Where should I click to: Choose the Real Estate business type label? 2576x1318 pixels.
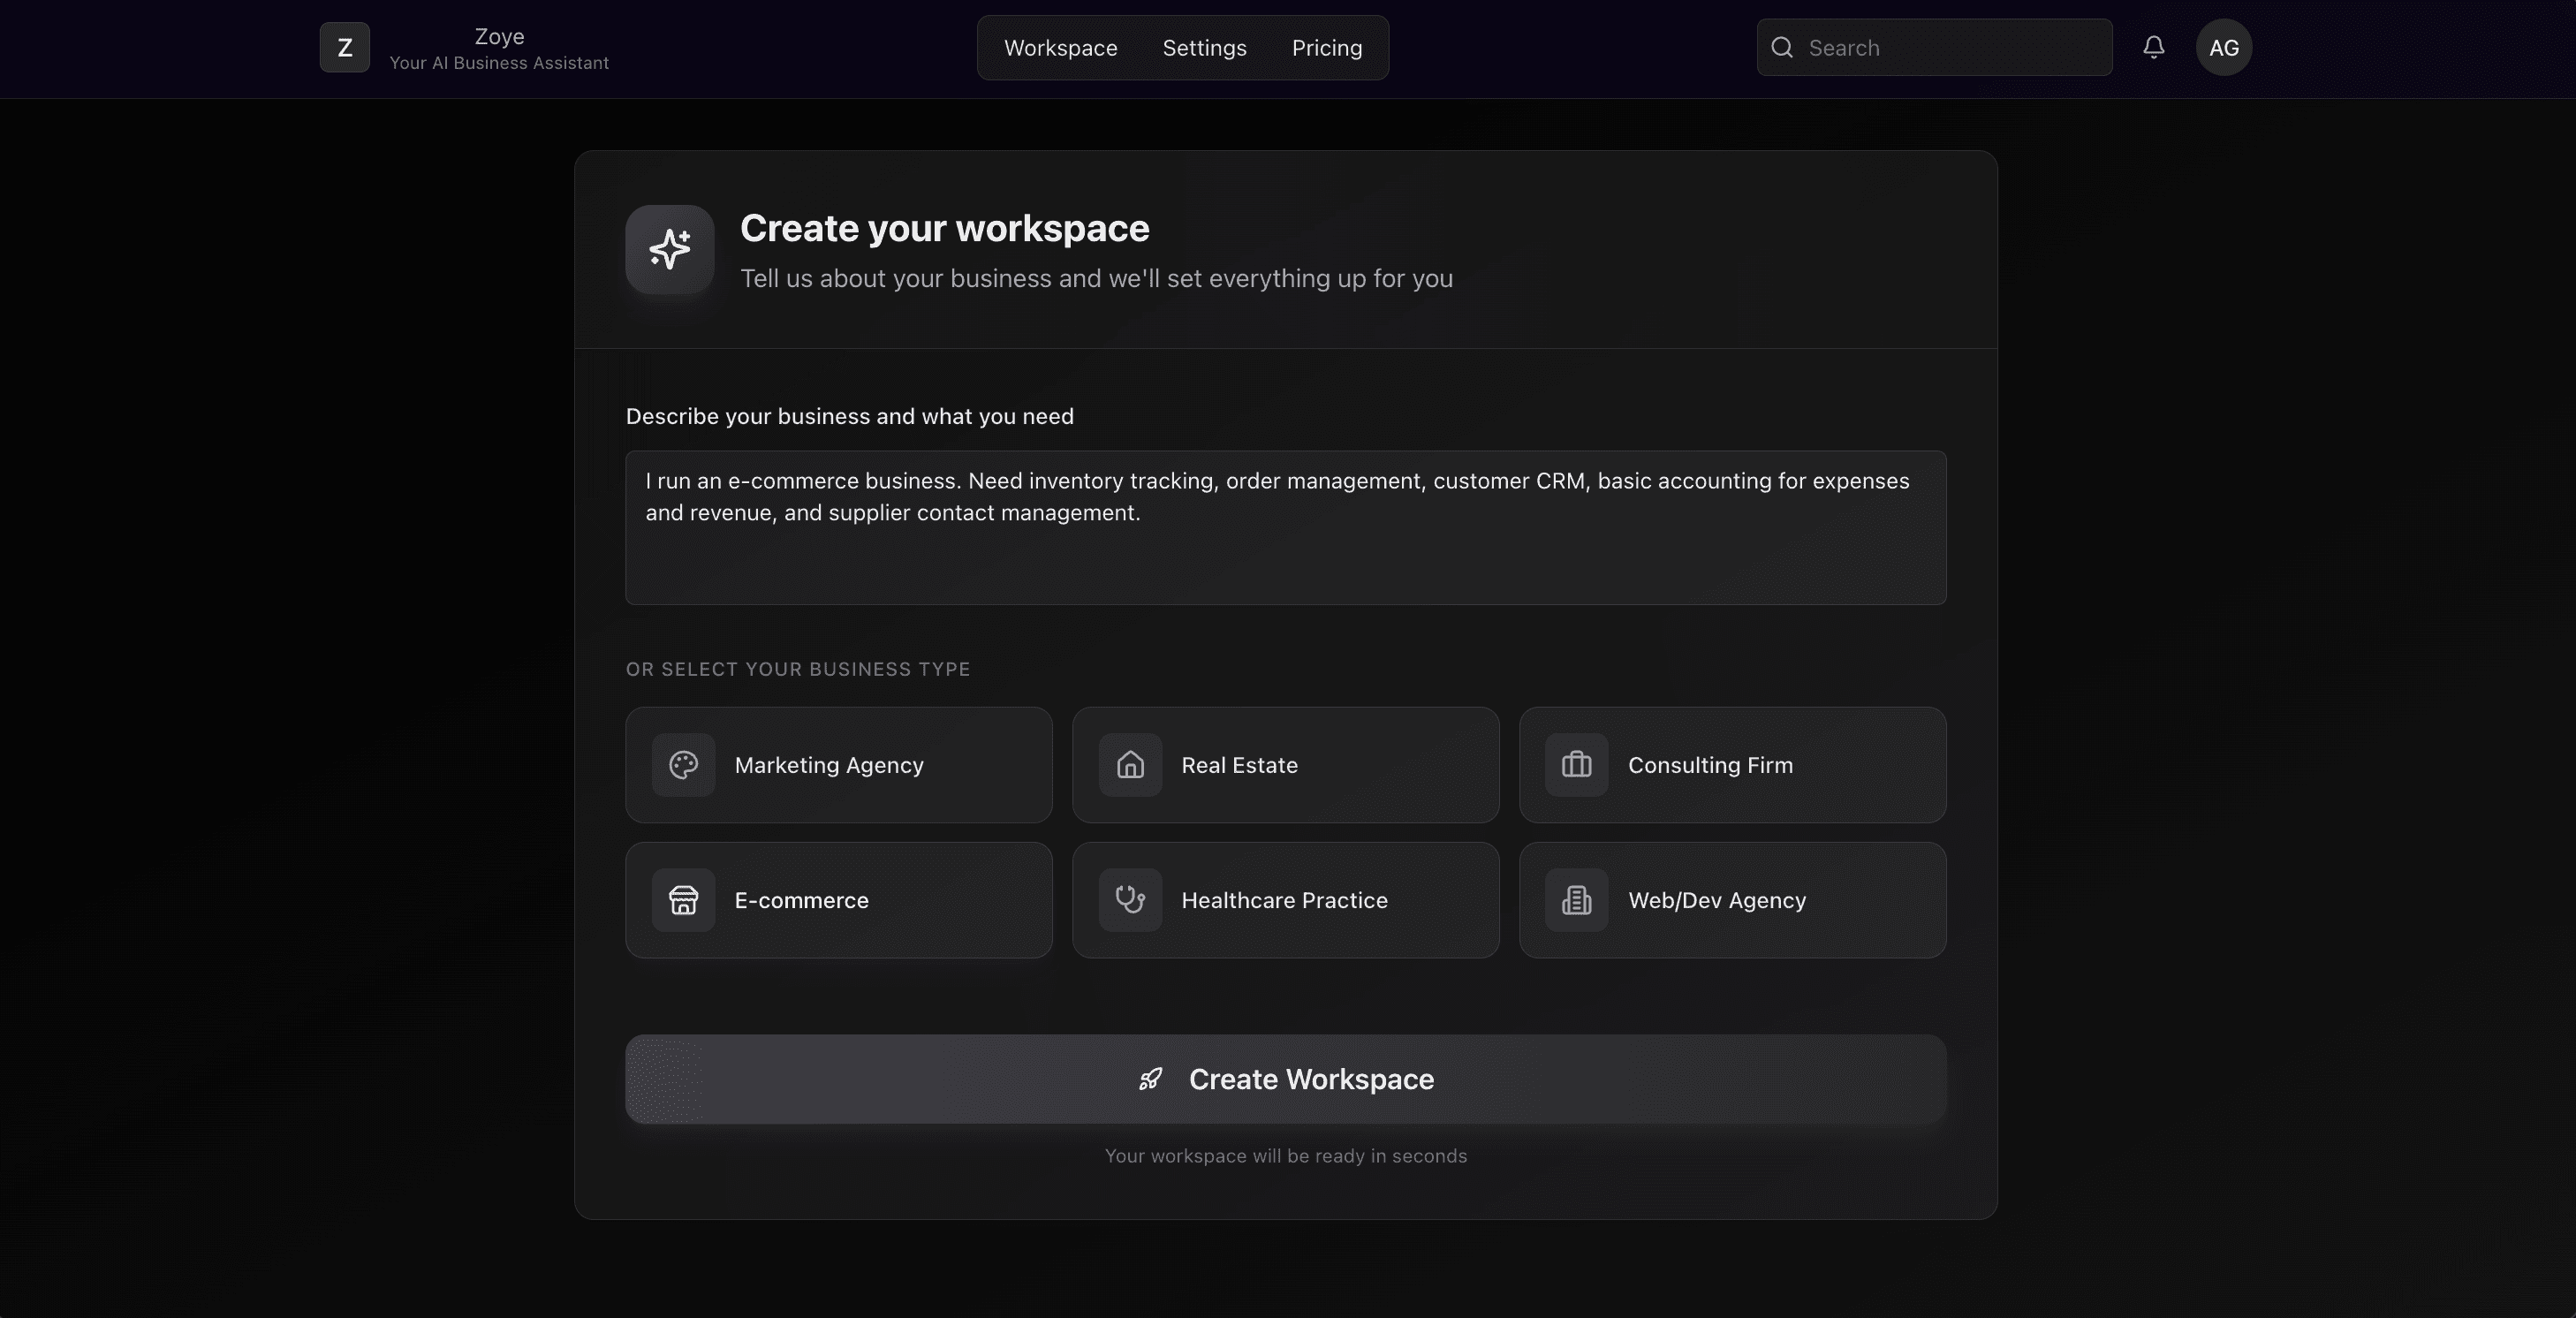click(x=1239, y=765)
